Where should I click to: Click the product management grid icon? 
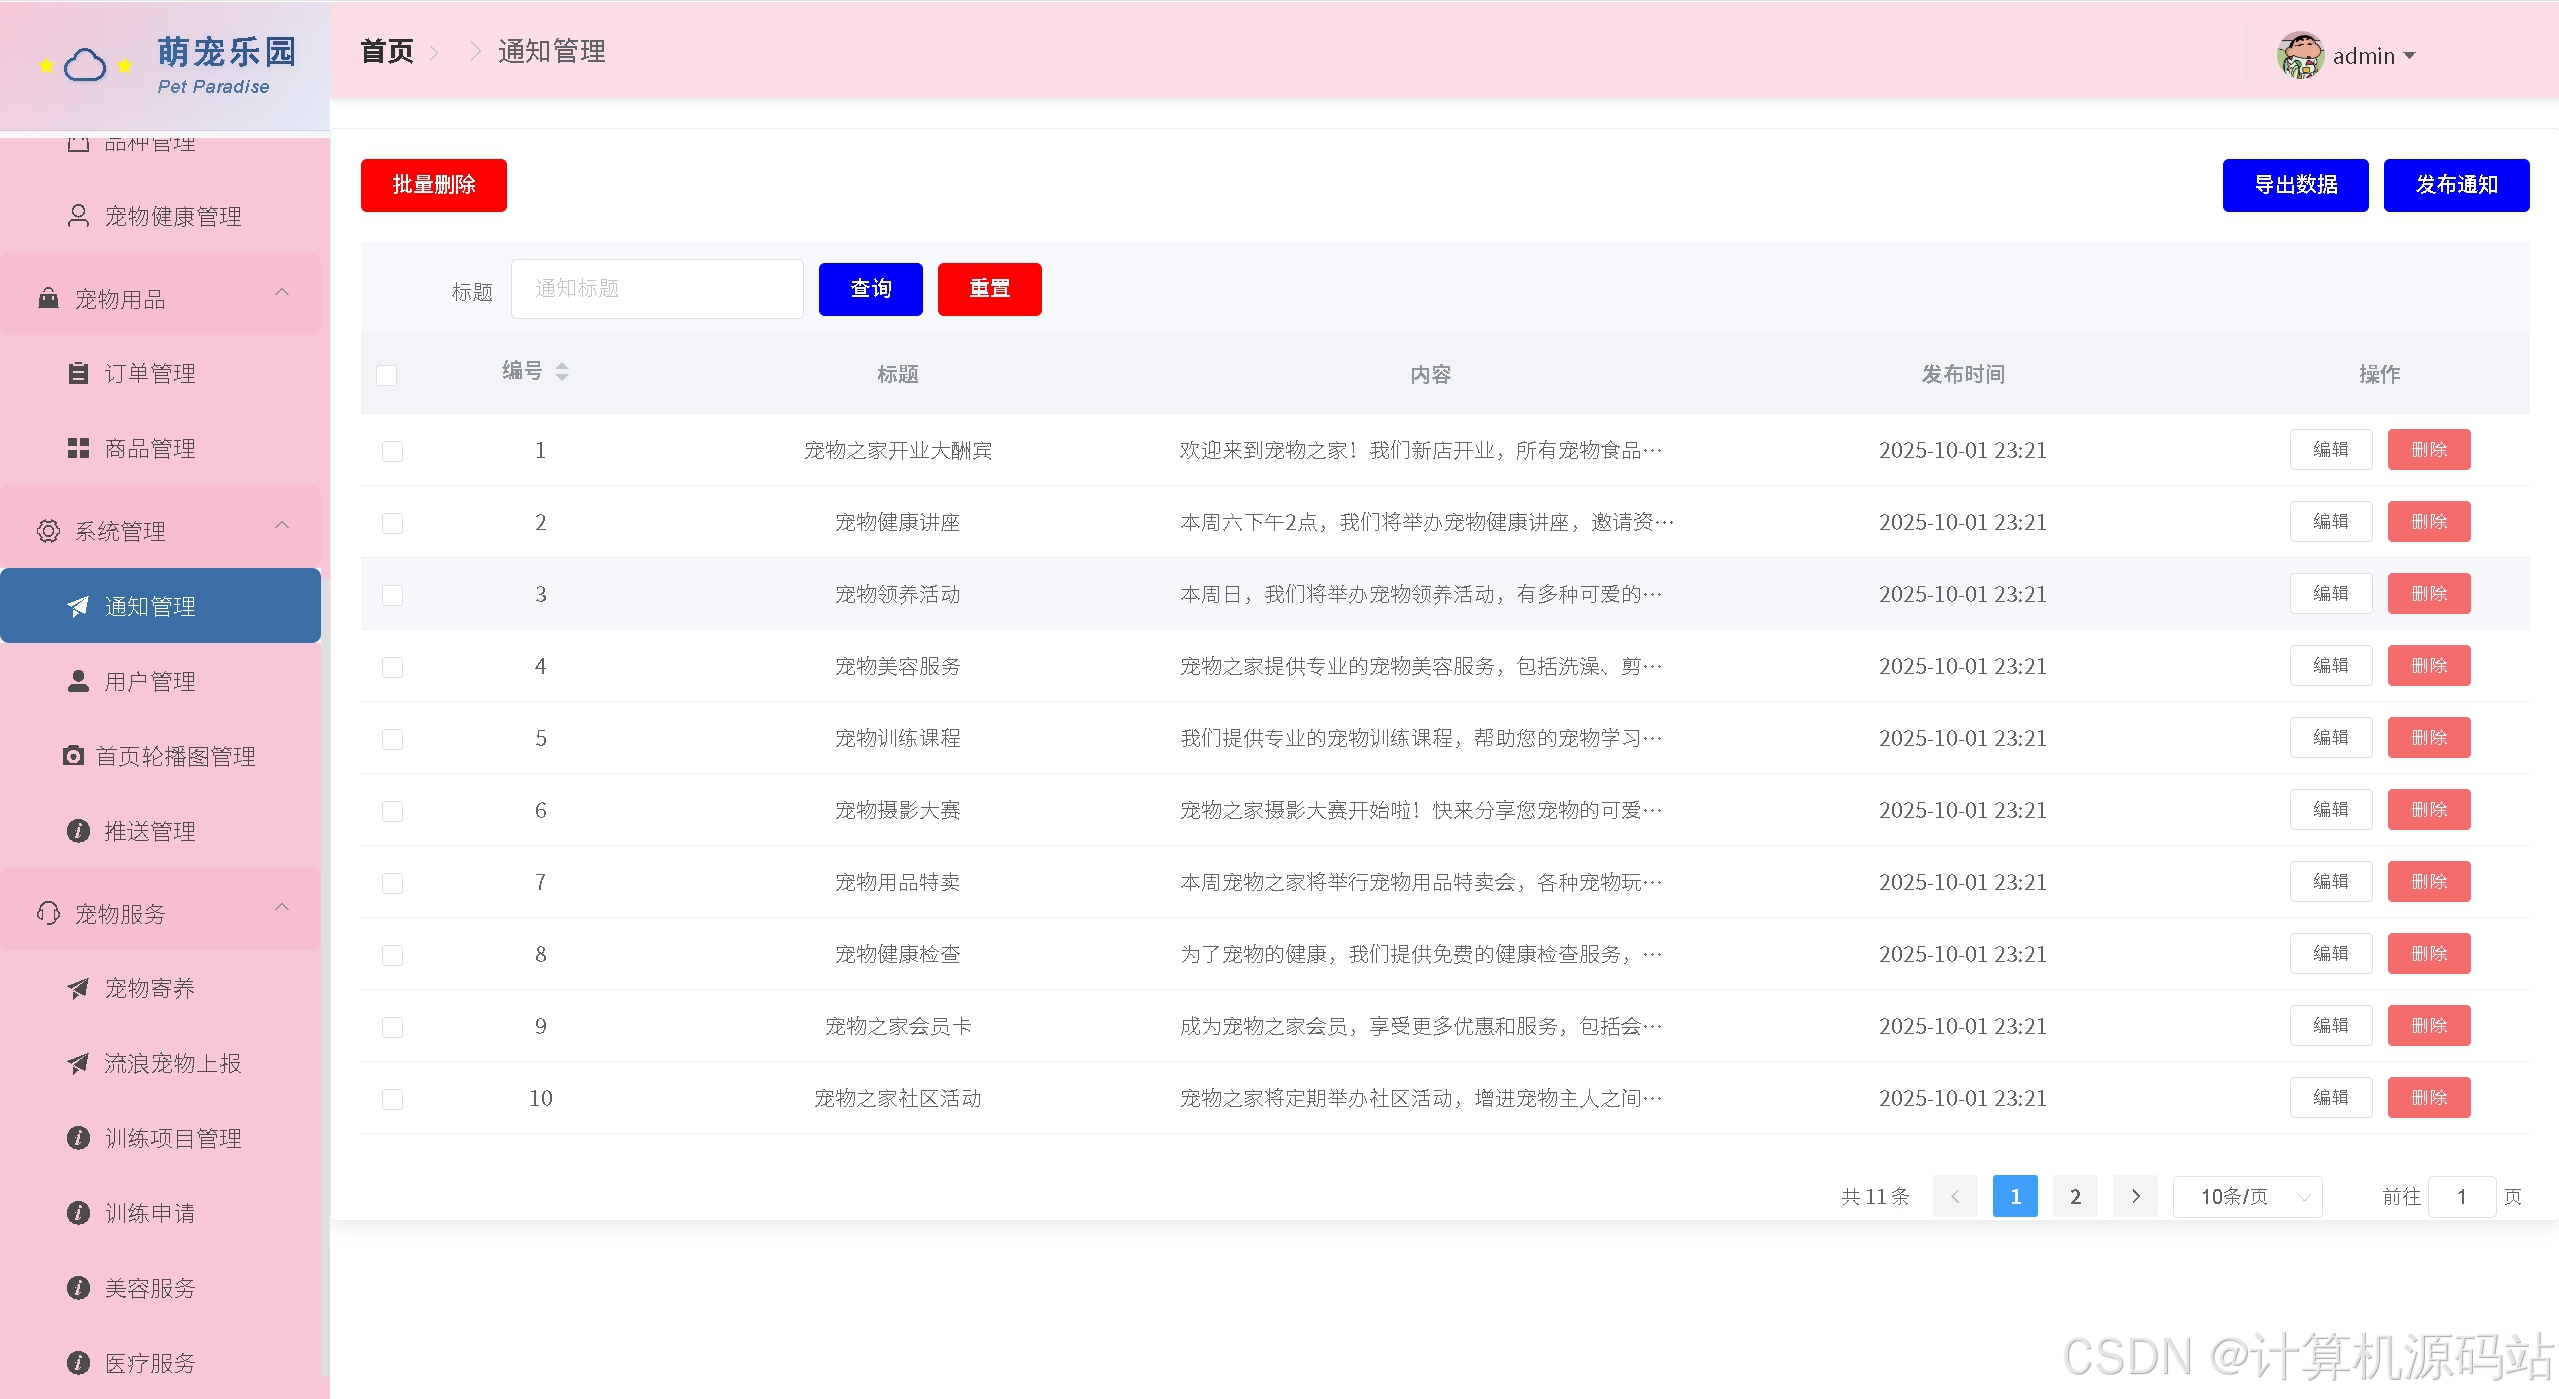click(x=78, y=448)
